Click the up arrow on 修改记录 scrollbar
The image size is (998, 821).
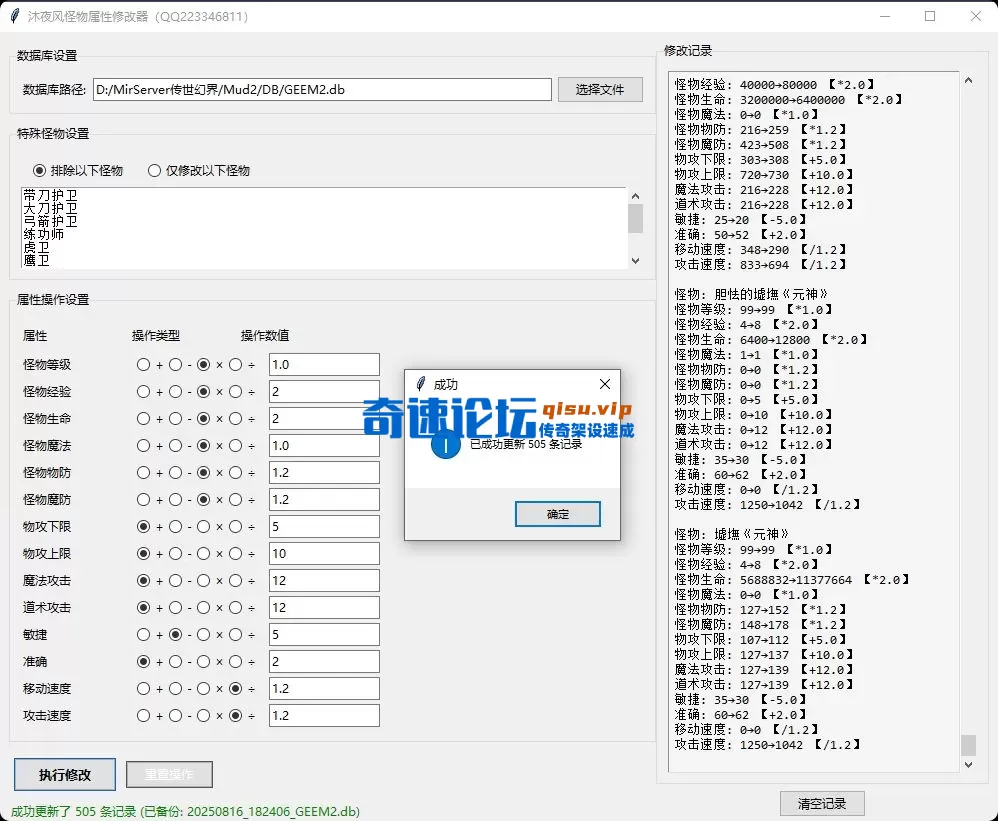[x=968, y=79]
